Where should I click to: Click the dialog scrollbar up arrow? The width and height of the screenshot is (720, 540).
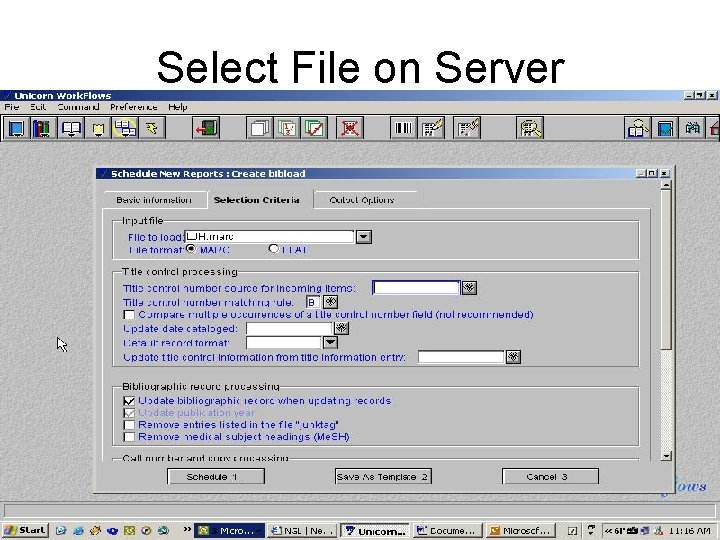tap(666, 185)
